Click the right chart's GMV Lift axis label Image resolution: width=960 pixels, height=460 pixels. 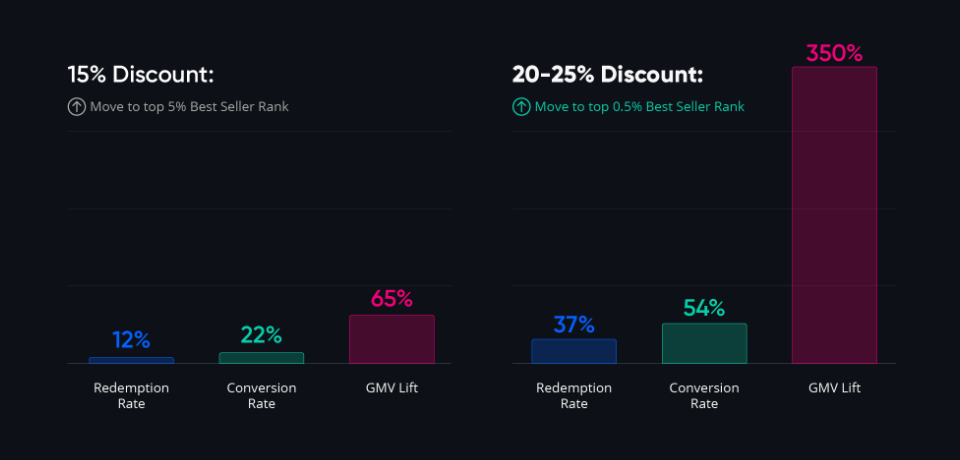tap(834, 388)
